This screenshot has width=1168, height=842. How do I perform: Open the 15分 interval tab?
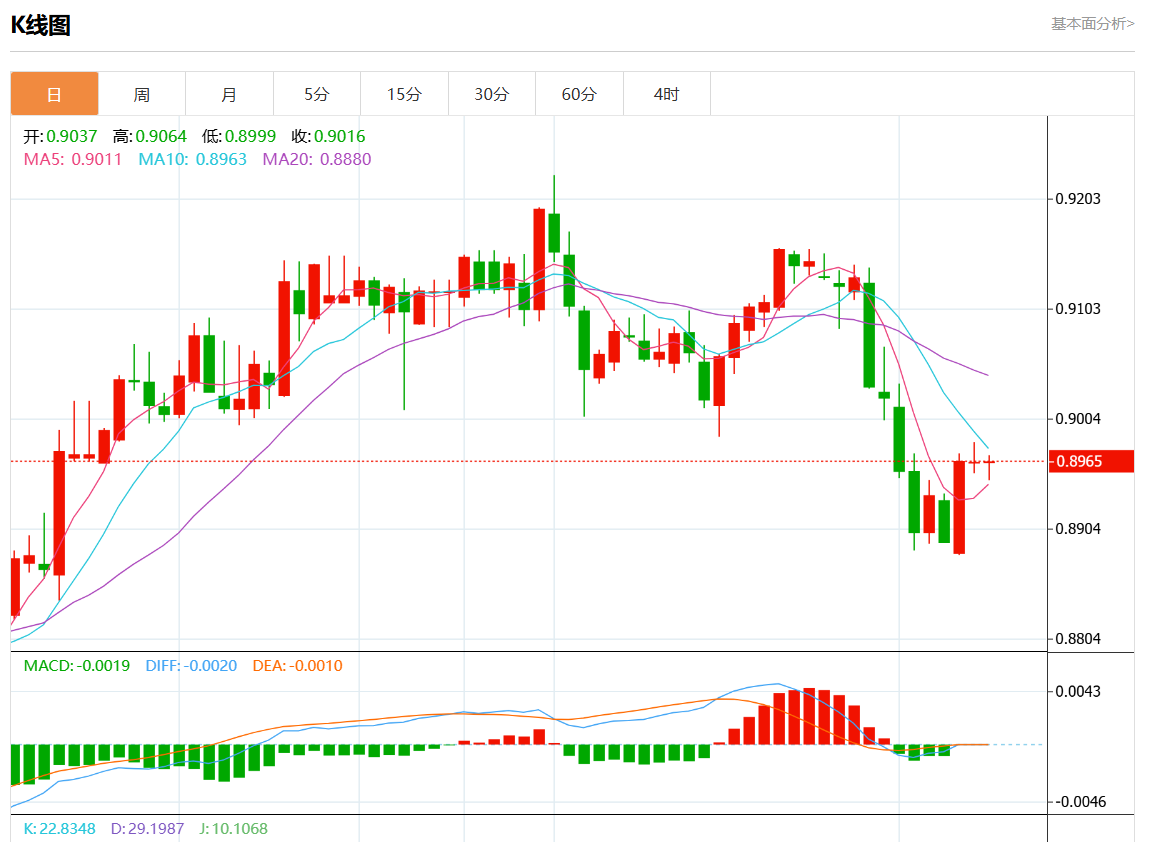[x=404, y=94]
